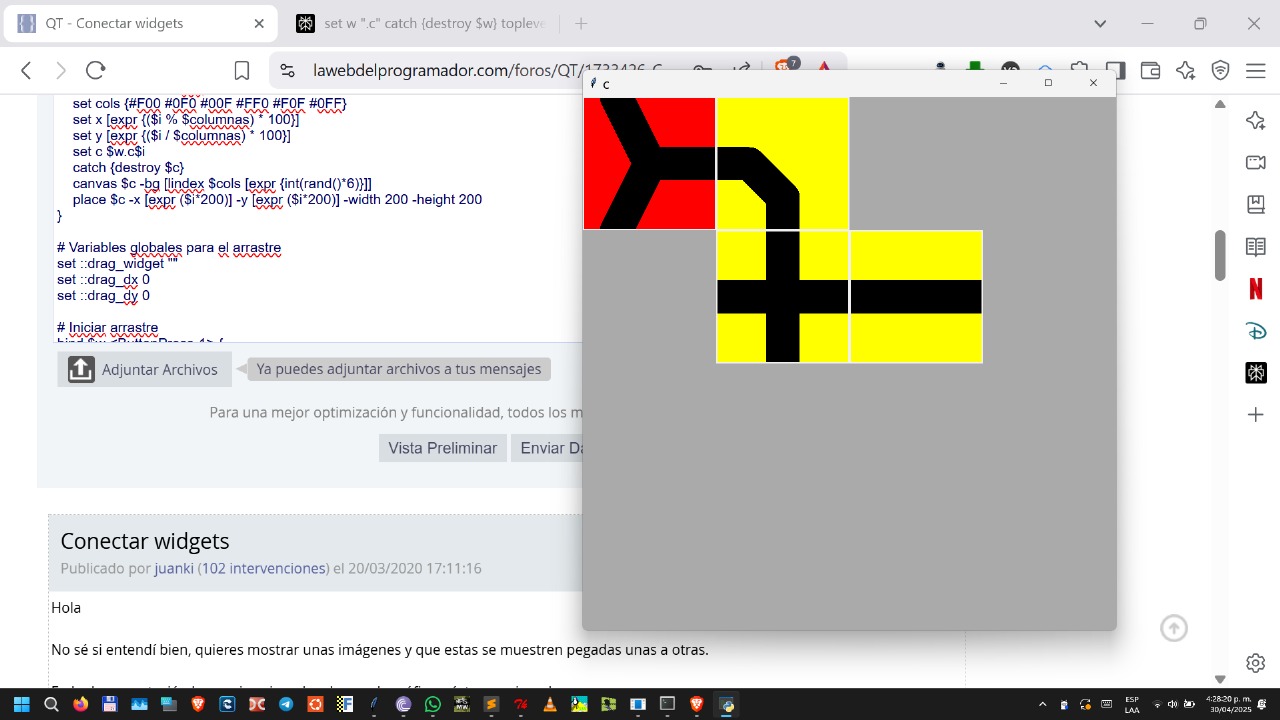
Task: Open the Netflix shortcut in sidebar
Action: pyautogui.click(x=1256, y=289)
